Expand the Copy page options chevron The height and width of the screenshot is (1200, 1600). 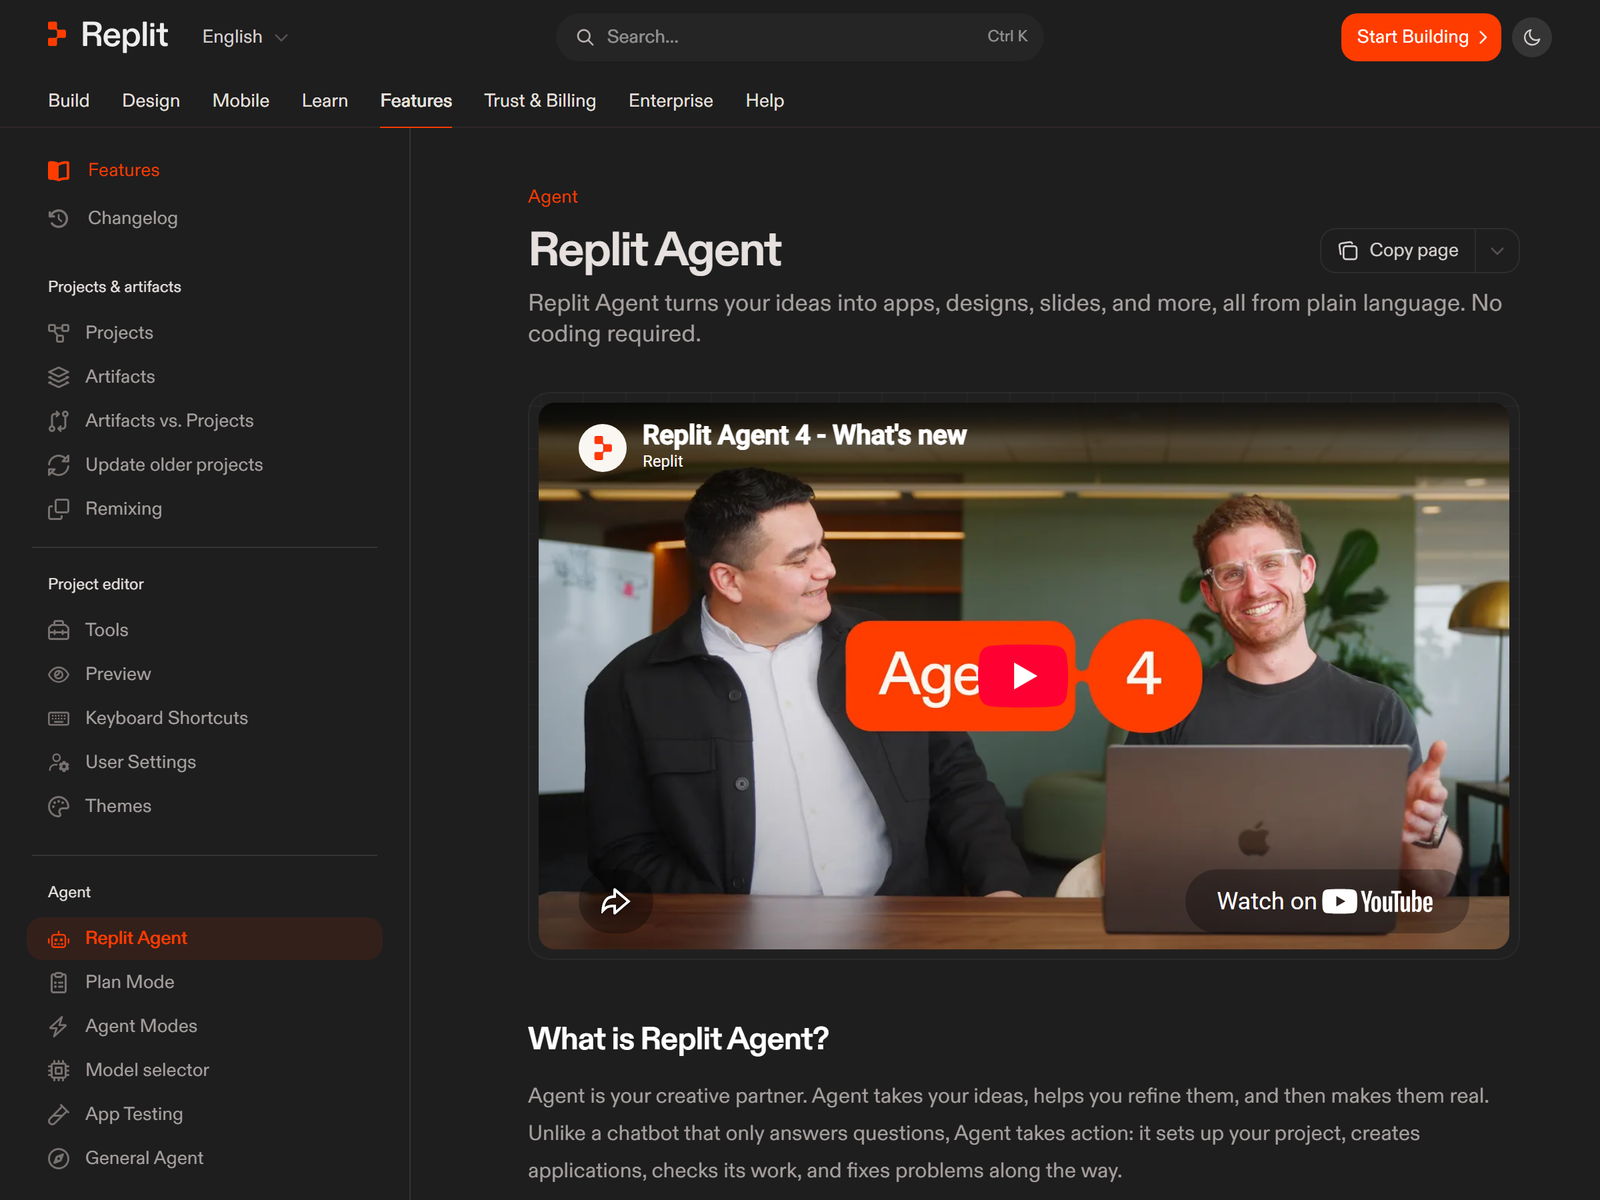coord(1497,251)
